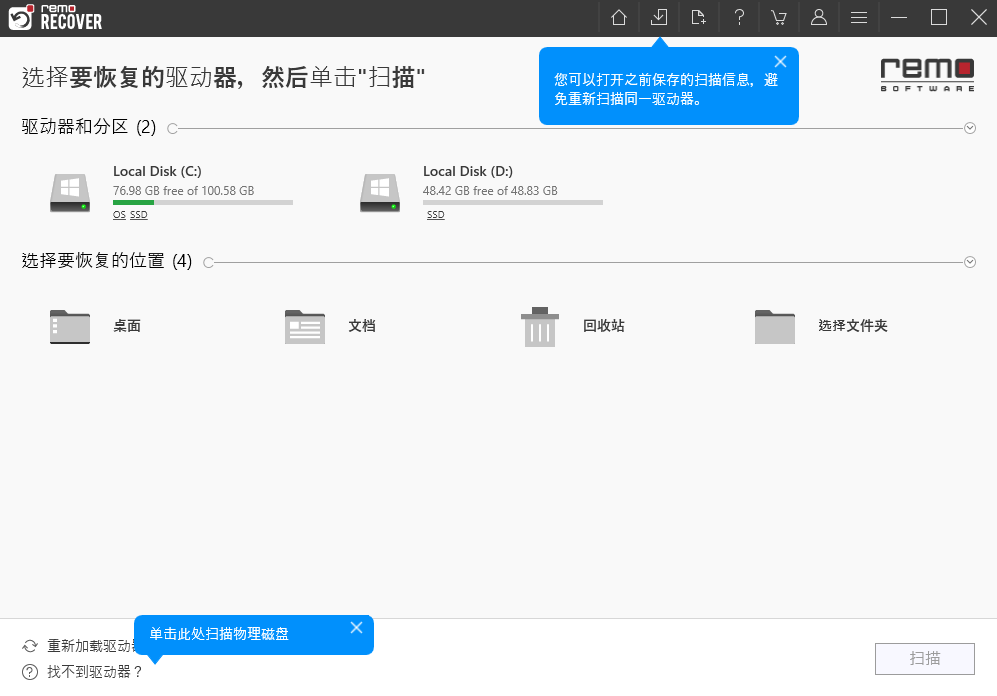The width and height of the screenshot is (997, 696).
Task: Open help question mark icon
Action: (x=739, y=17)
